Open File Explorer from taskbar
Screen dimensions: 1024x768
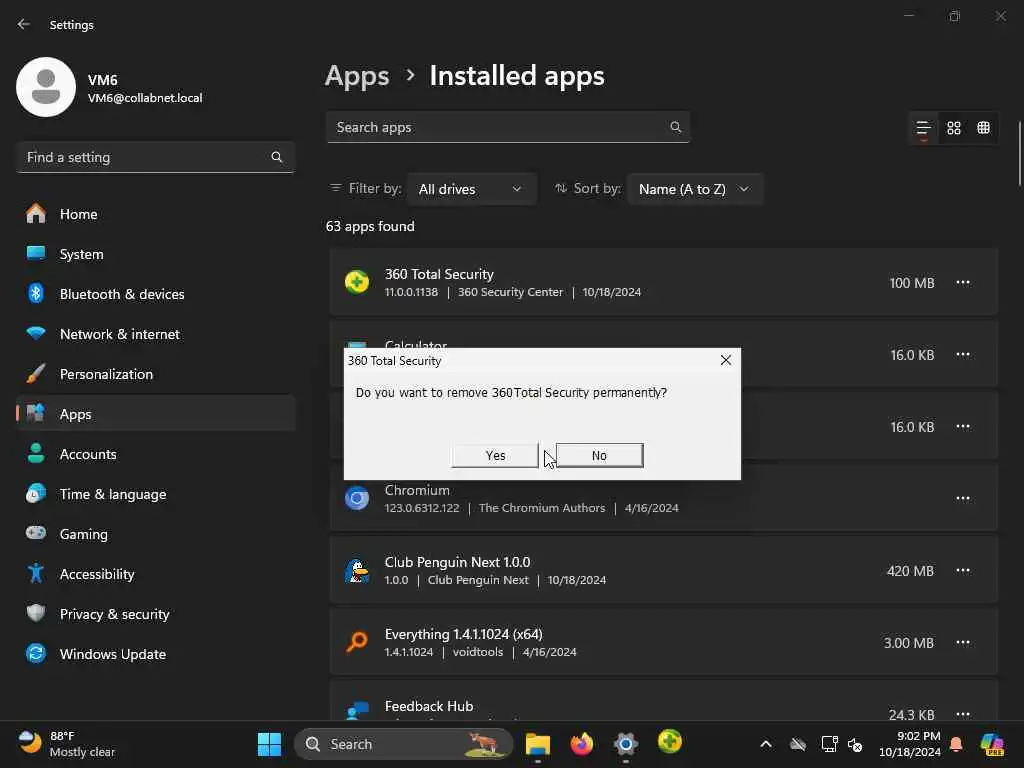[x=537, y=744]
